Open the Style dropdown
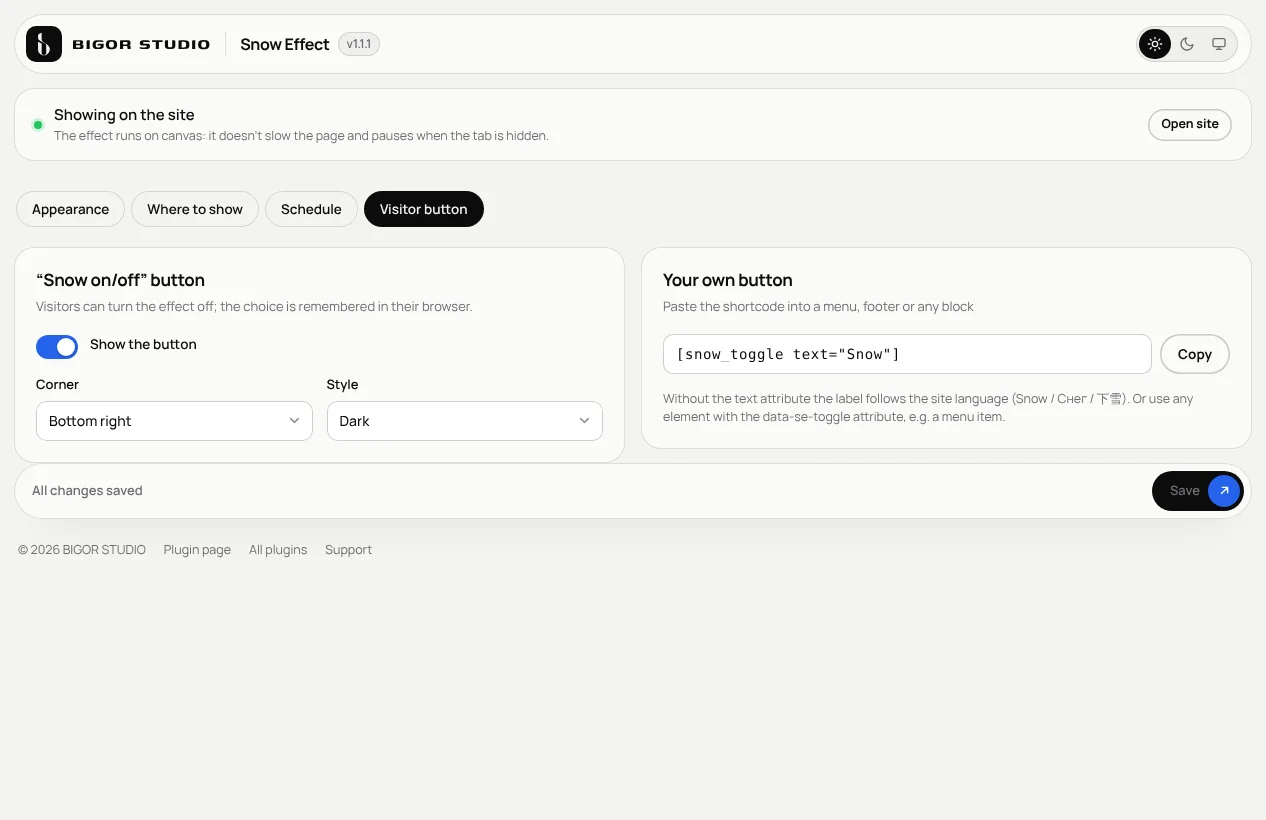The image size is (1266, 820). pos(465,421)
